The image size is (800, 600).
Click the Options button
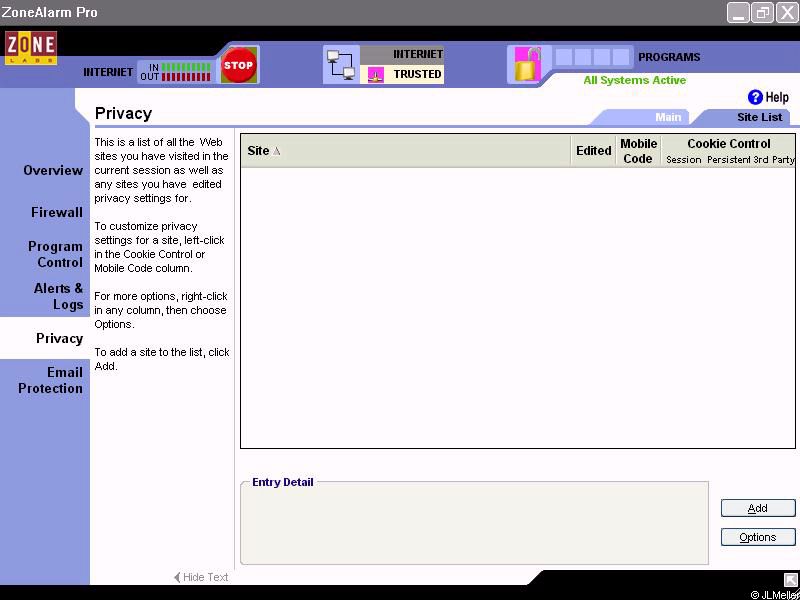tap(758, 537)
